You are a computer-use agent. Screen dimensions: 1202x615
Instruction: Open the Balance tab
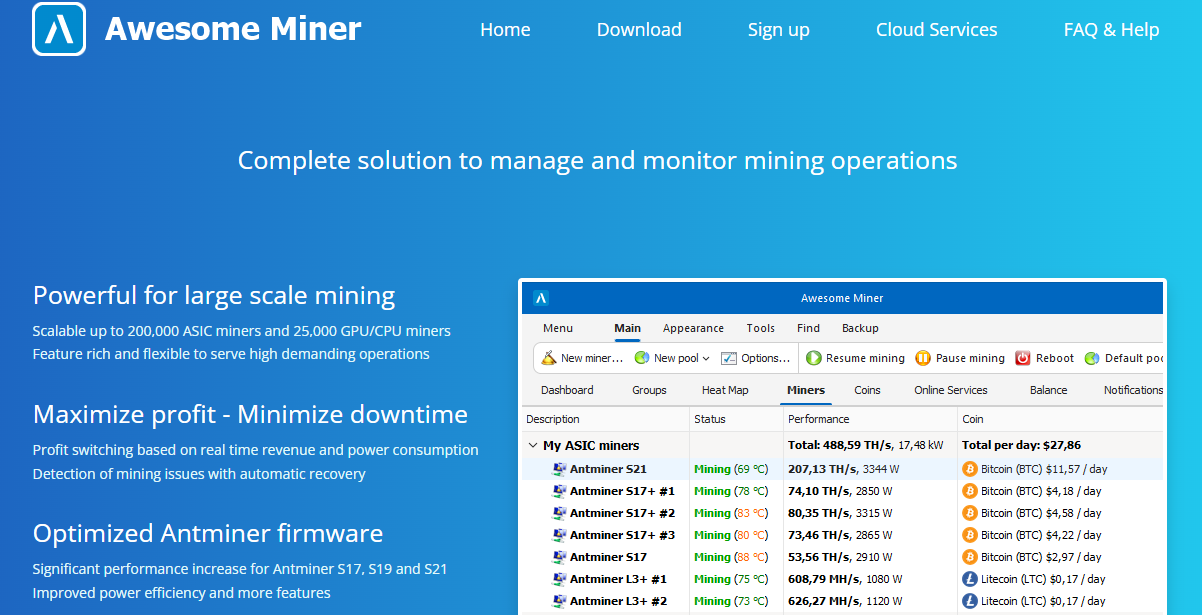point(1048,390)
